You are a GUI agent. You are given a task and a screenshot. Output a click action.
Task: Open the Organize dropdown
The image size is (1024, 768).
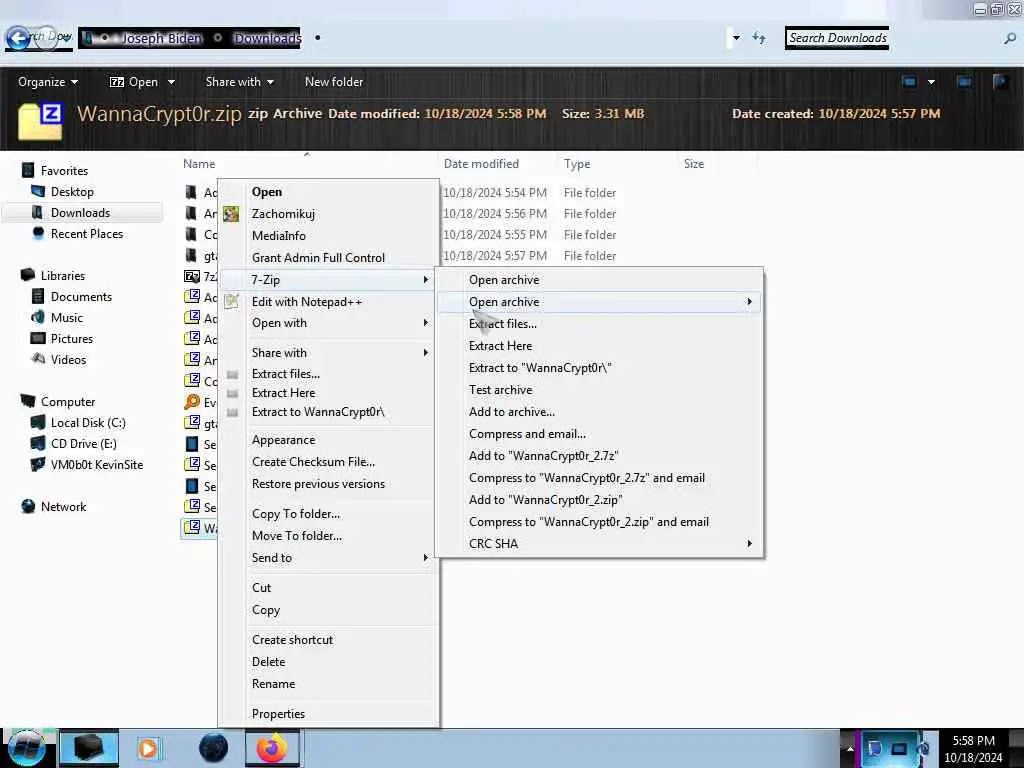pos(48,82)
